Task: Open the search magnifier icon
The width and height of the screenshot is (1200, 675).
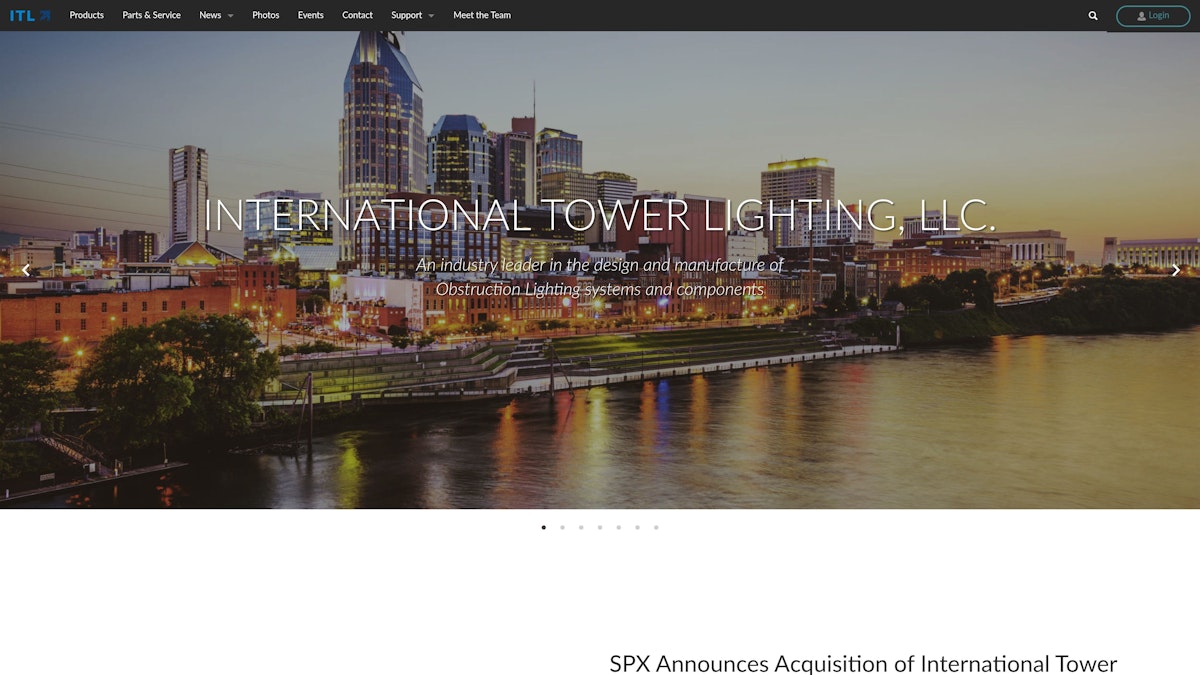Action: coord(1093,16)
